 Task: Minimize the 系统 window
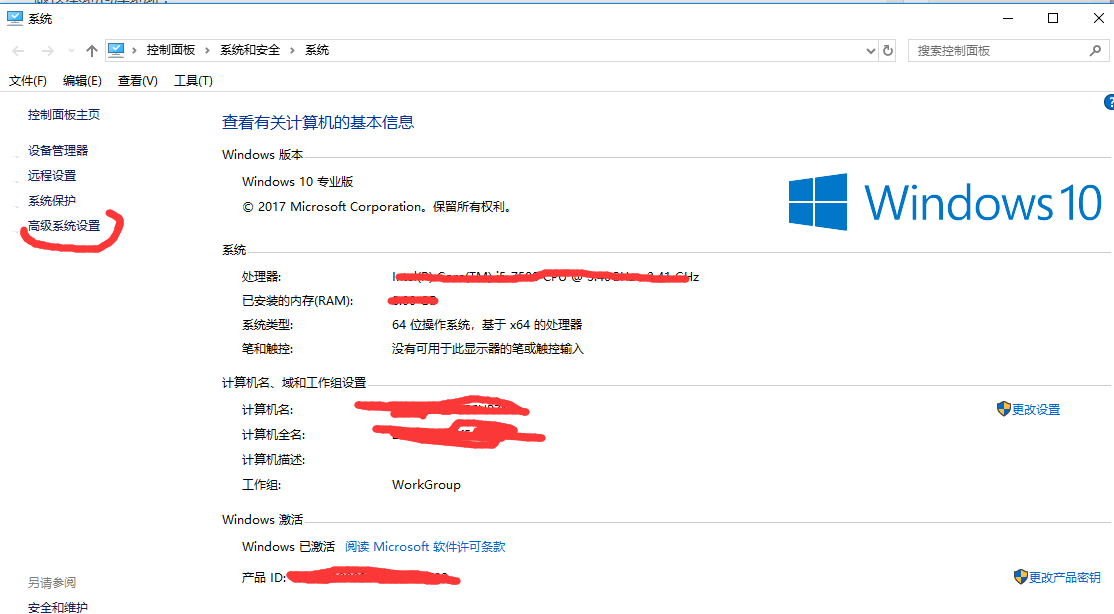[x=1007, y=18]
